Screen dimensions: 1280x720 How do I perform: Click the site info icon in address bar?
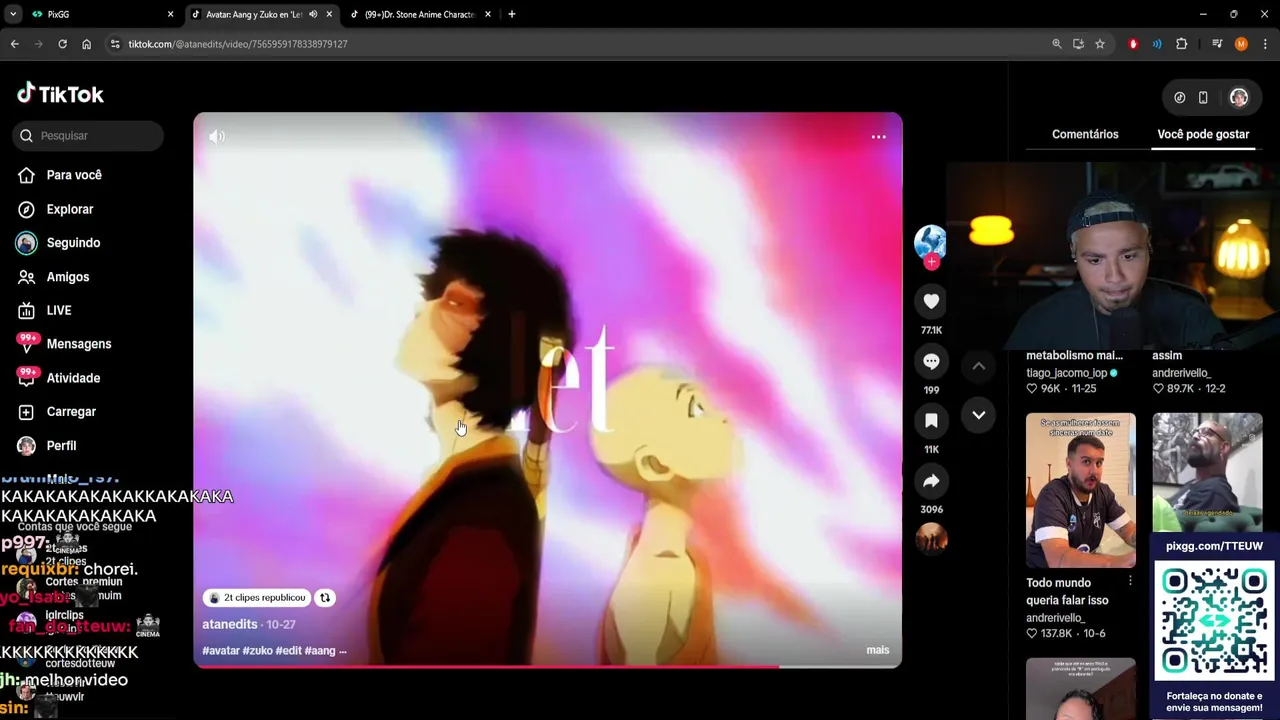point(115,44)
